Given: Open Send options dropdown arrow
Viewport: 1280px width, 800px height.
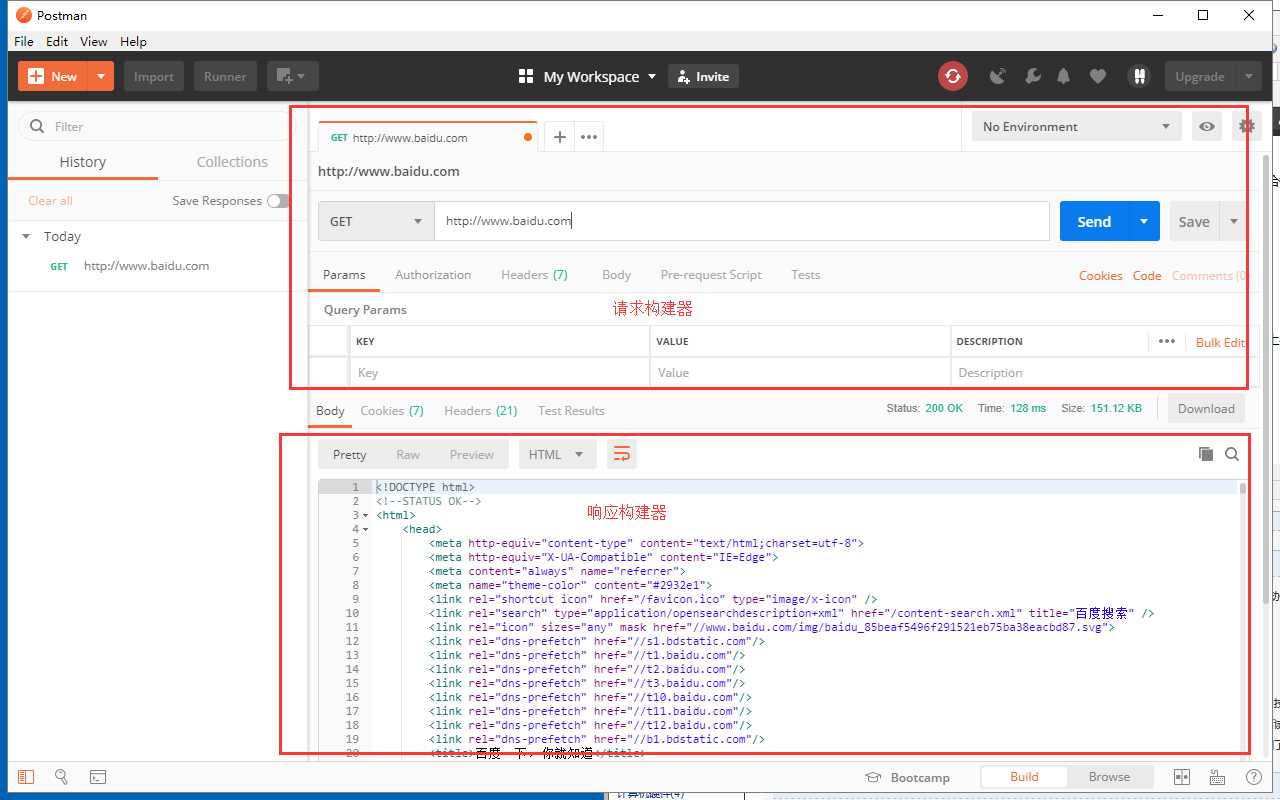Looking at the screenshot, I should (1143, 221).
